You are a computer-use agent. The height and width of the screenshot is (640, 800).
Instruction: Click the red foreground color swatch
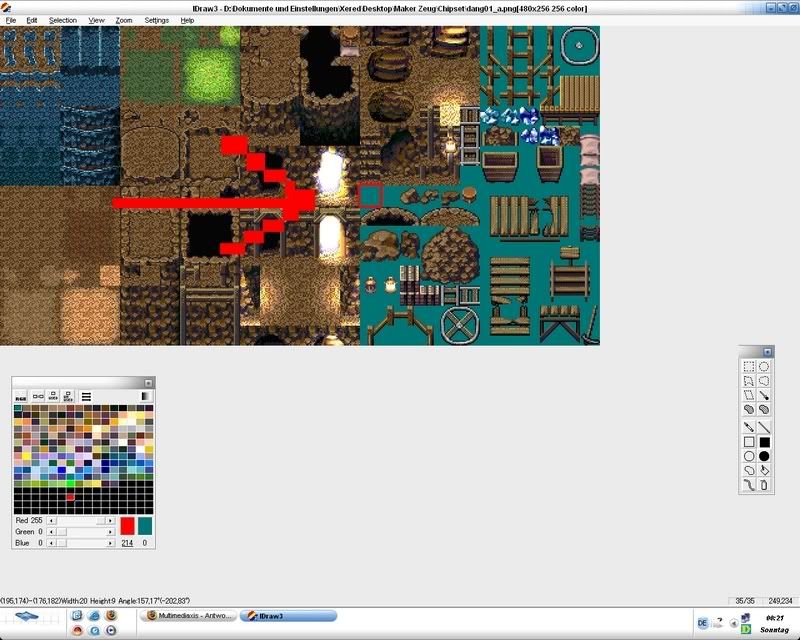[127, 525]
